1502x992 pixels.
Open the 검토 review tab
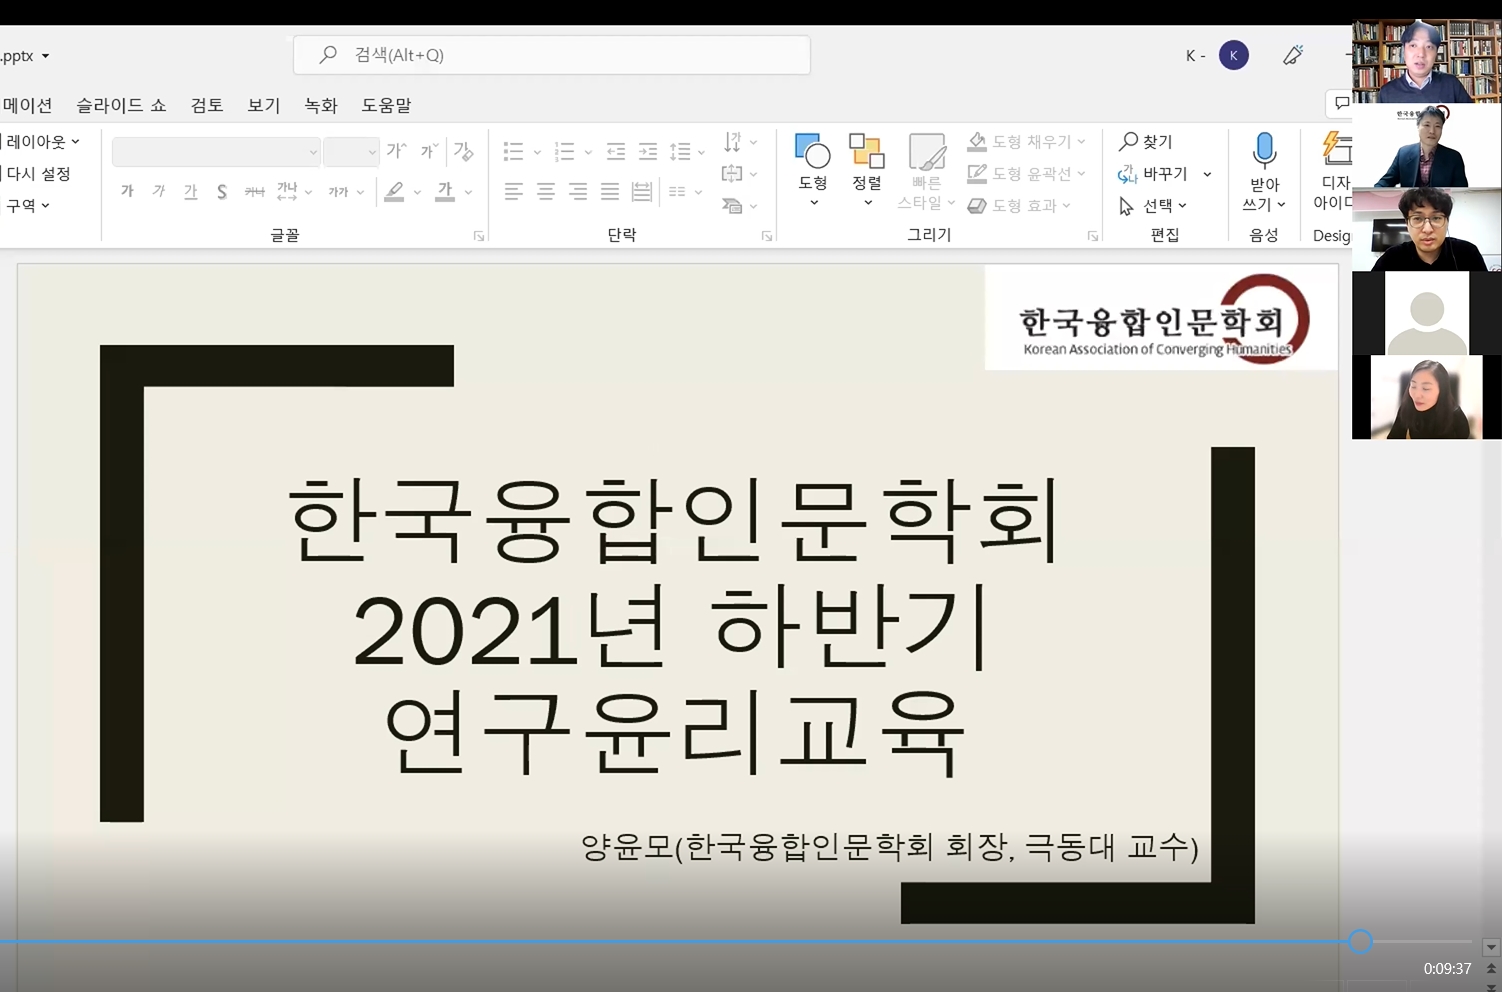point(207,105)
